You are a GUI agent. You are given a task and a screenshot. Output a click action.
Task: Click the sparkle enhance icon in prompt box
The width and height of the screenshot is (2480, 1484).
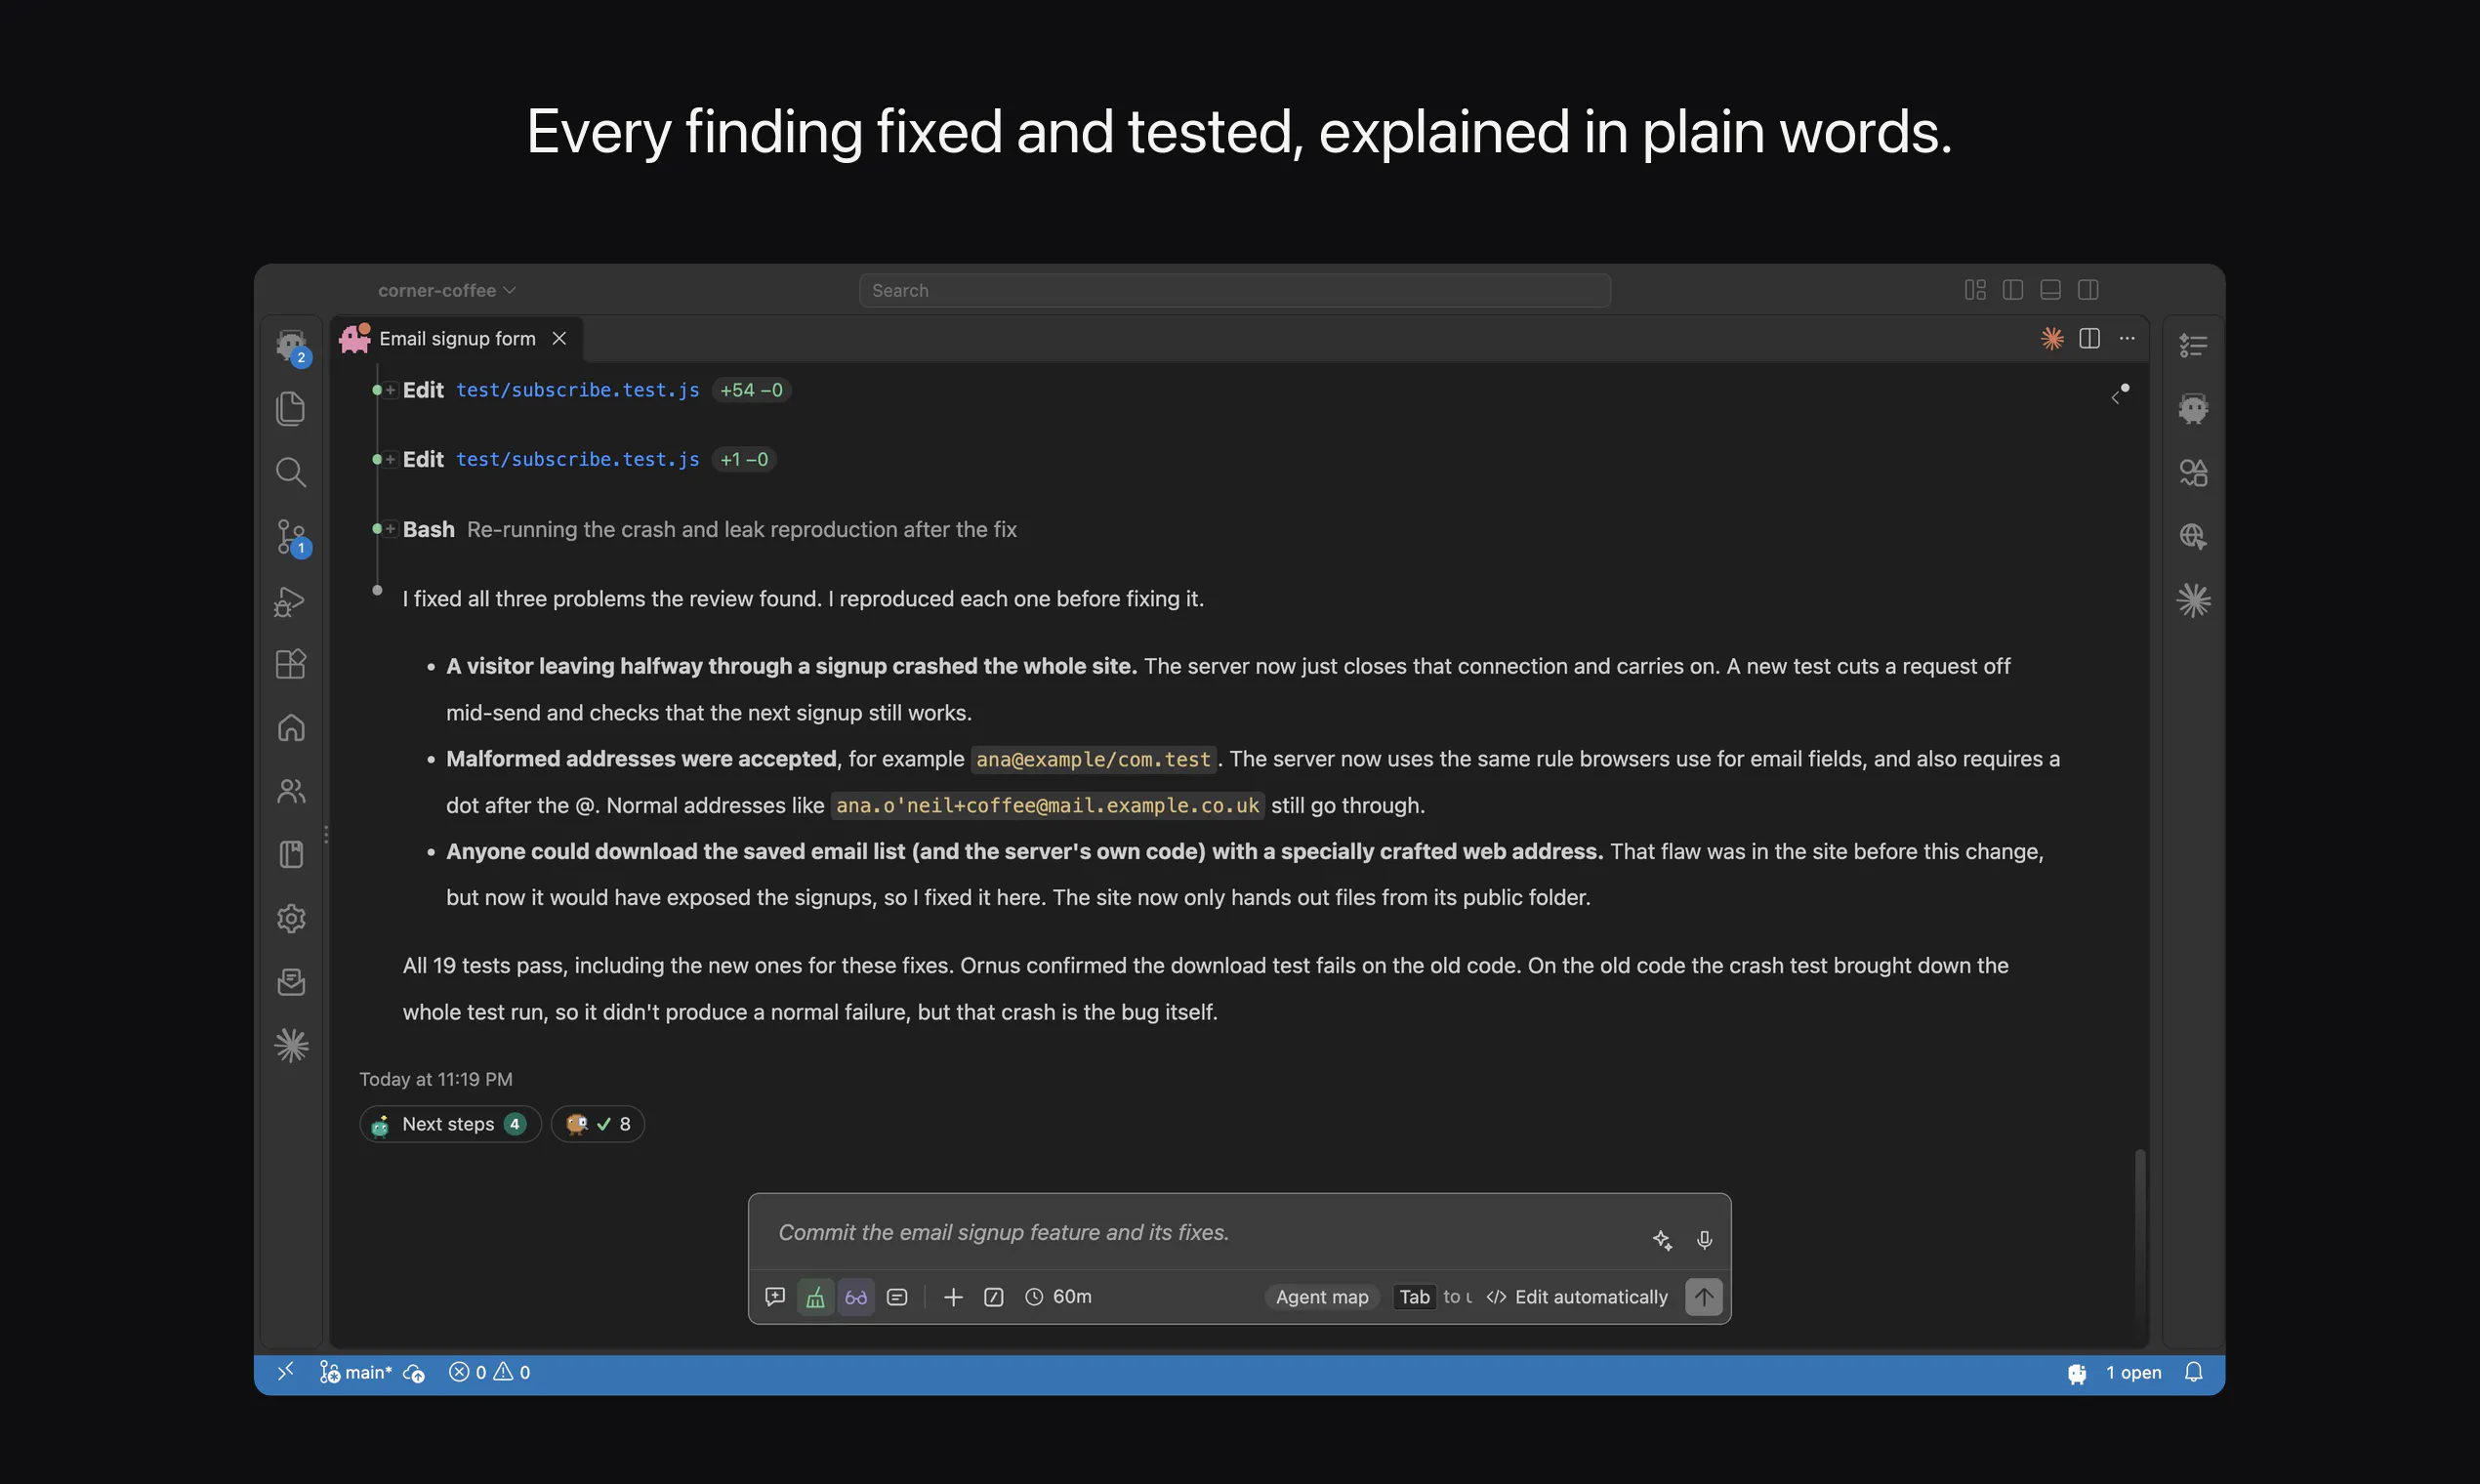tap(1662, 1239)
